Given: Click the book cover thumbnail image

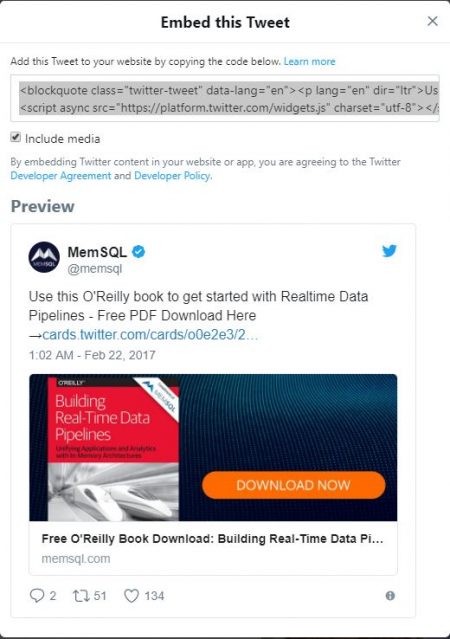Looking at the screenshot, I should [x=113, y=449].
